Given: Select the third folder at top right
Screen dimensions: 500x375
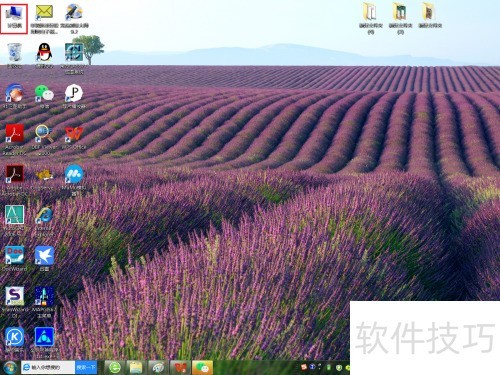Looking at the screenshot, I should point(430,15).
